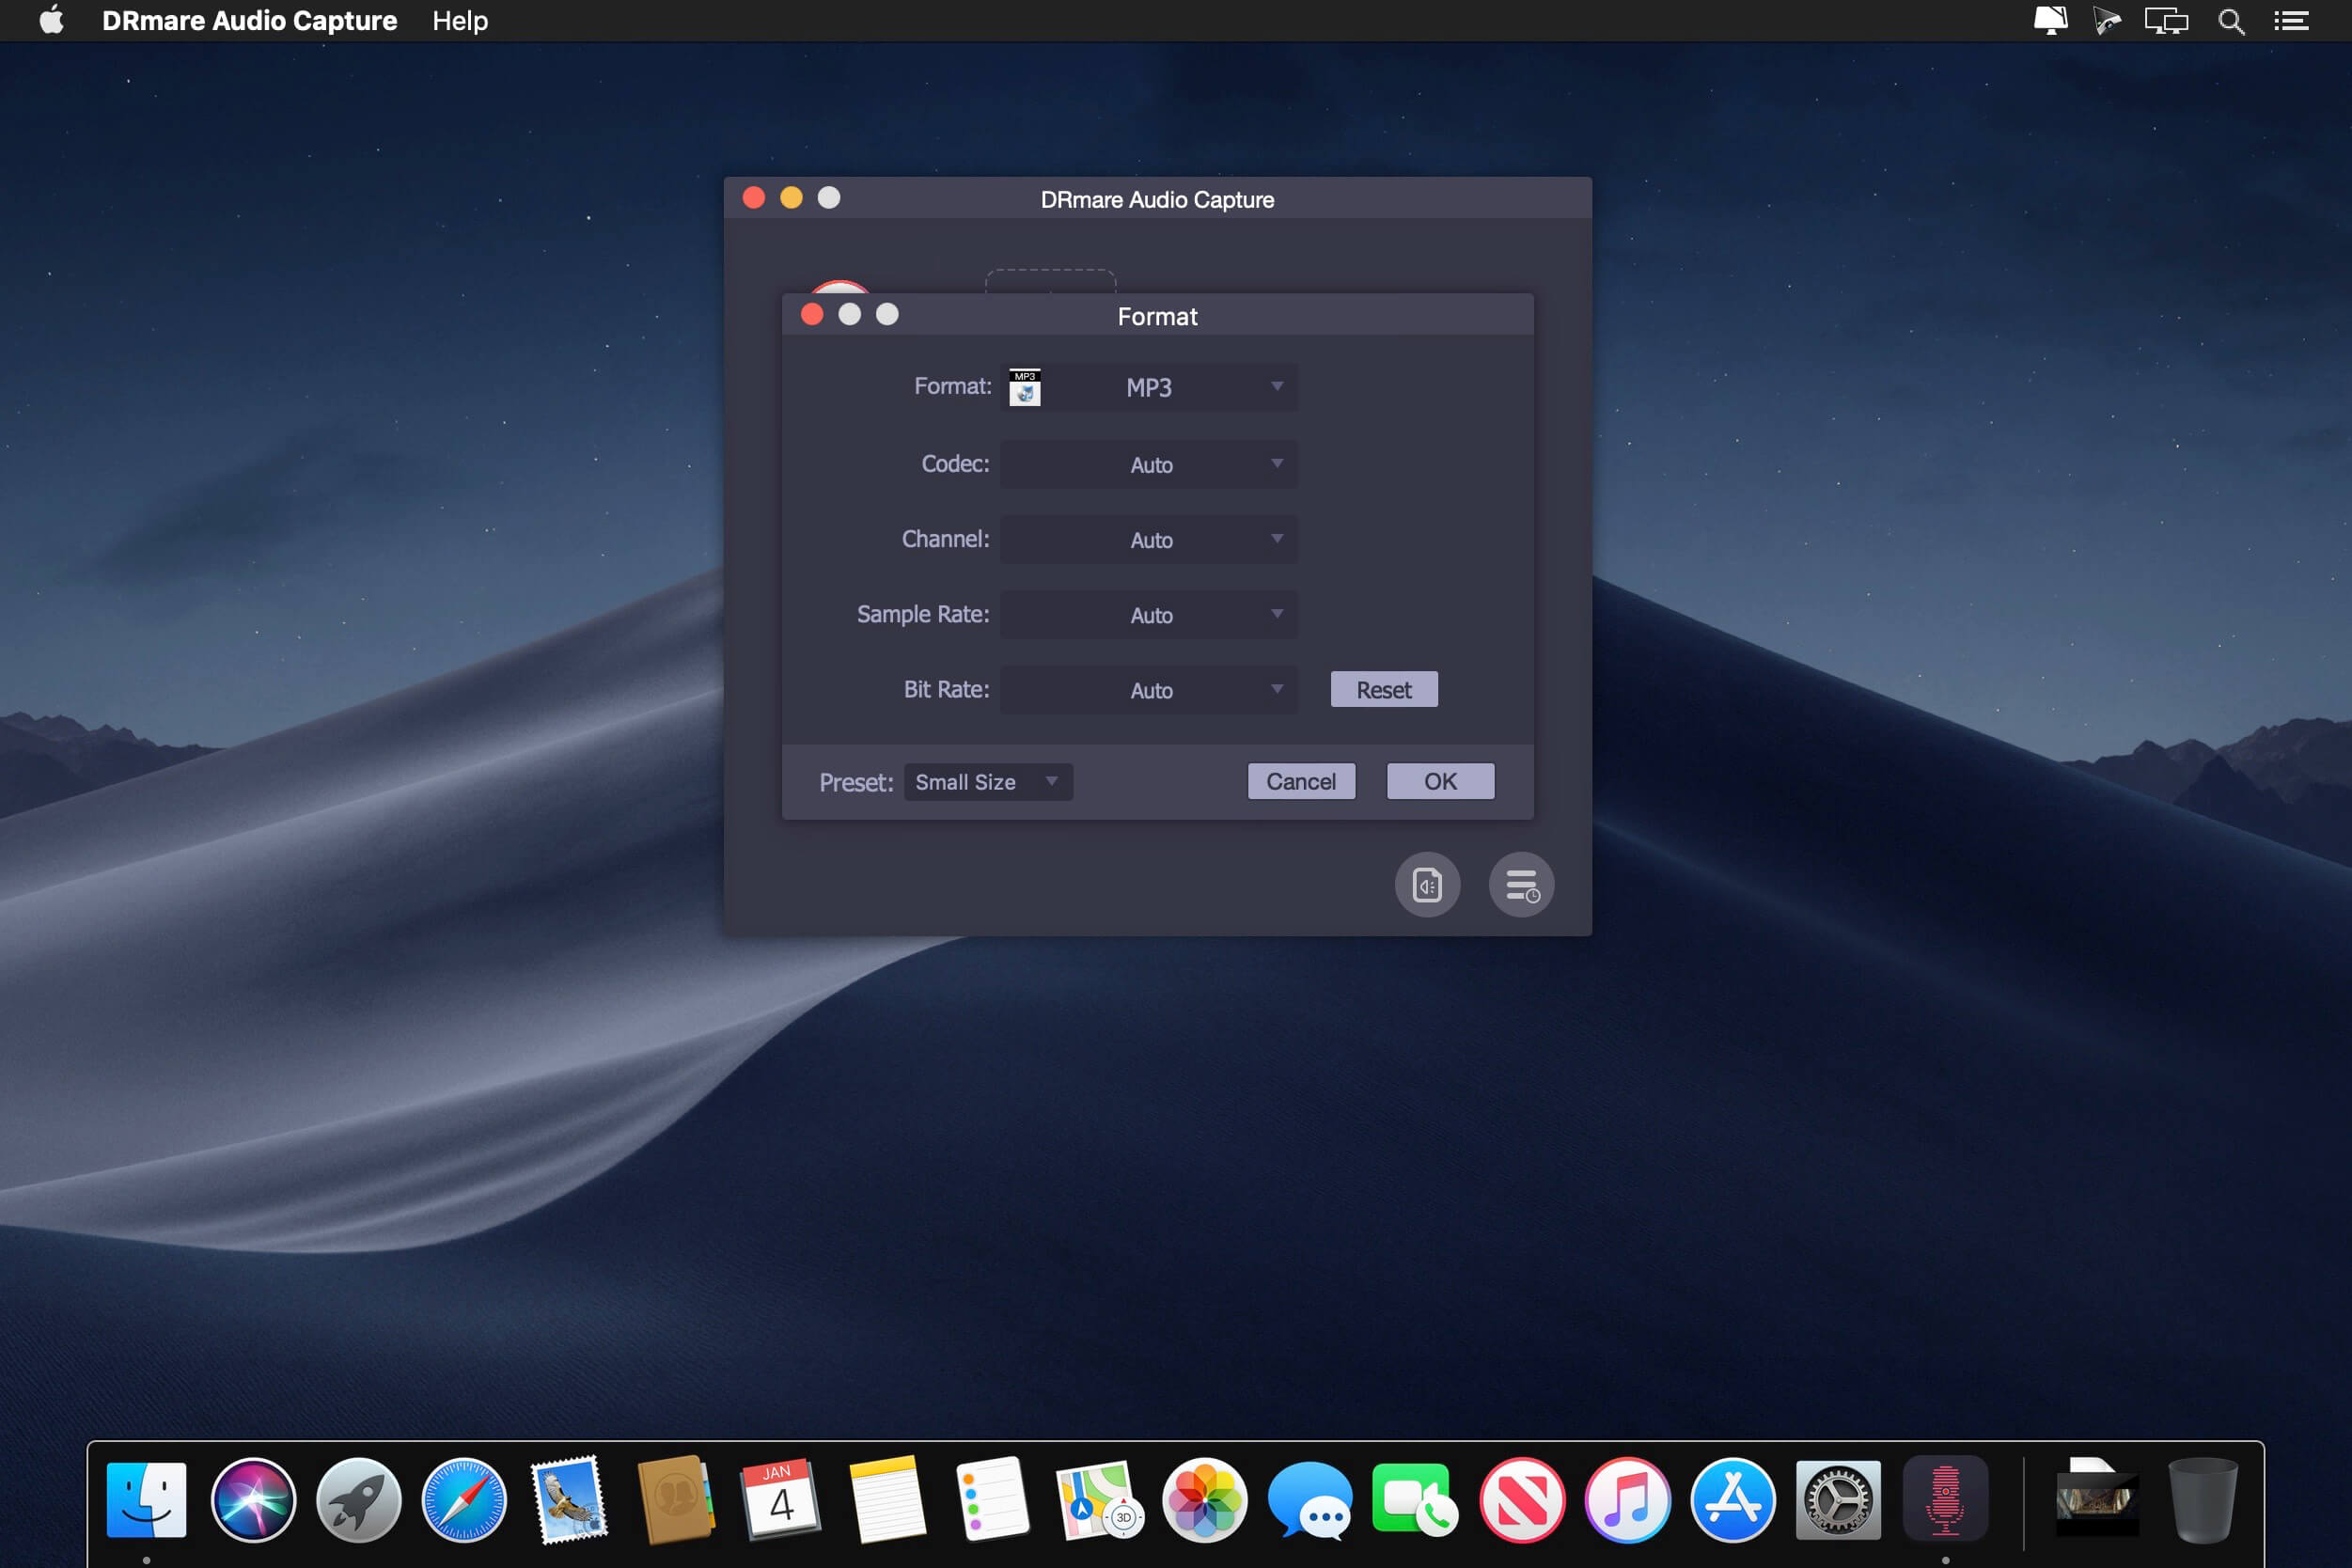This screenshot has height=1568, width=2352.
Task: Open Safari in the dock
Action: [464, 1499]
